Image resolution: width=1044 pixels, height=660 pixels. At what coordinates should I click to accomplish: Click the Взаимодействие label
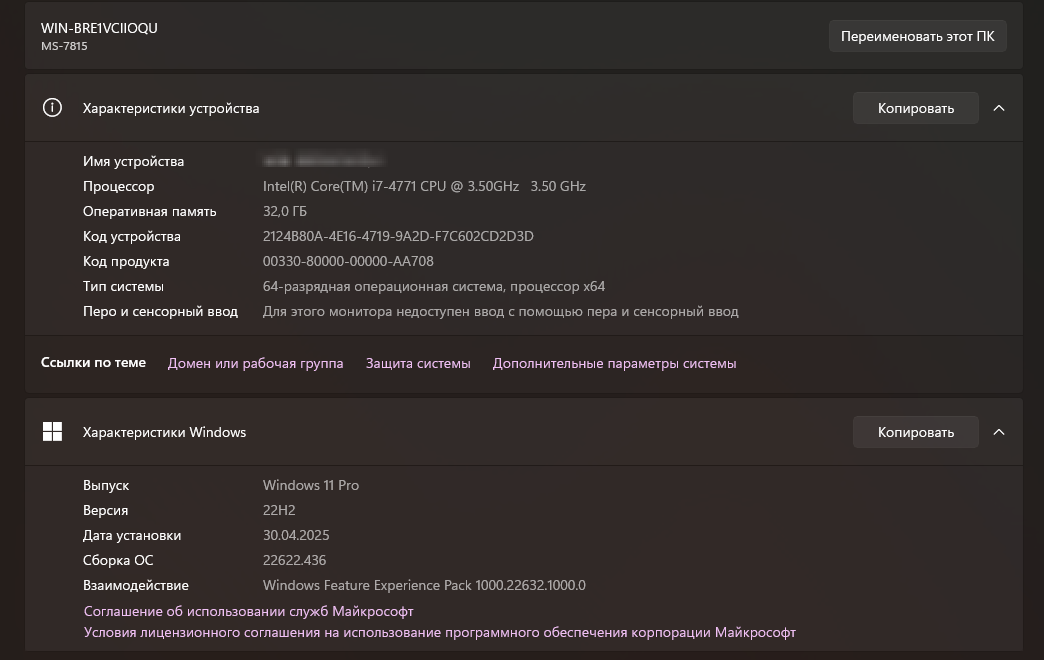(136, 585)
